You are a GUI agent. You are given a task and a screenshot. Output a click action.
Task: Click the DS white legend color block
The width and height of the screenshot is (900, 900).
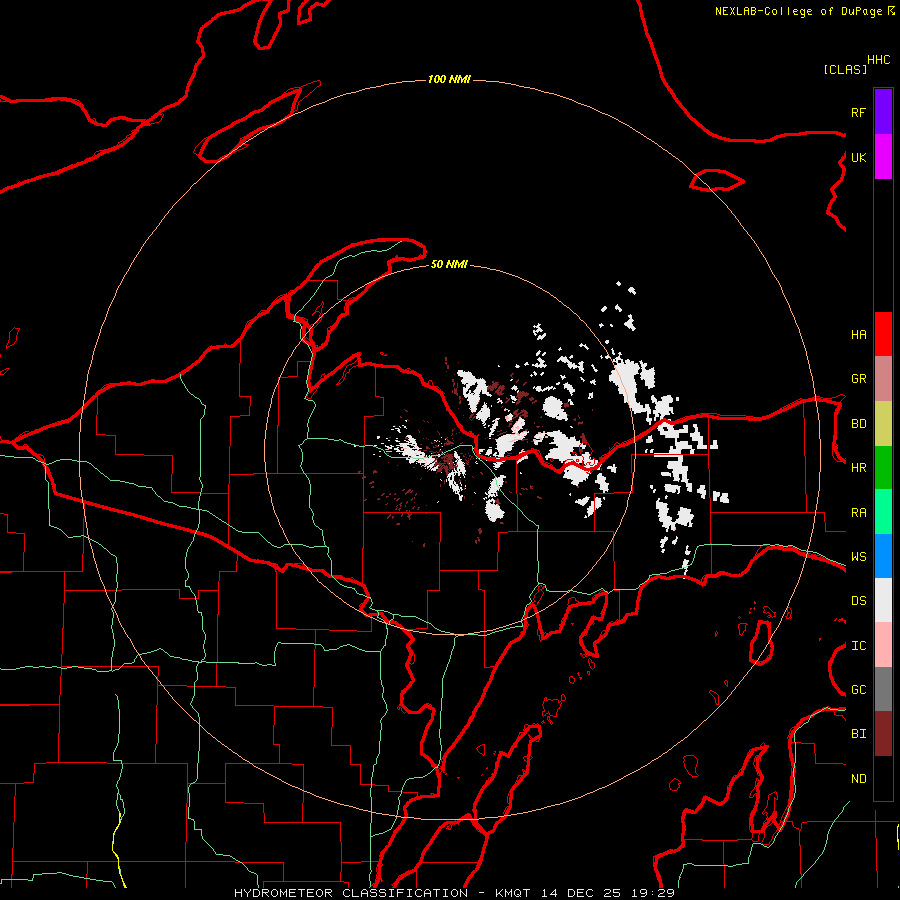883,600
